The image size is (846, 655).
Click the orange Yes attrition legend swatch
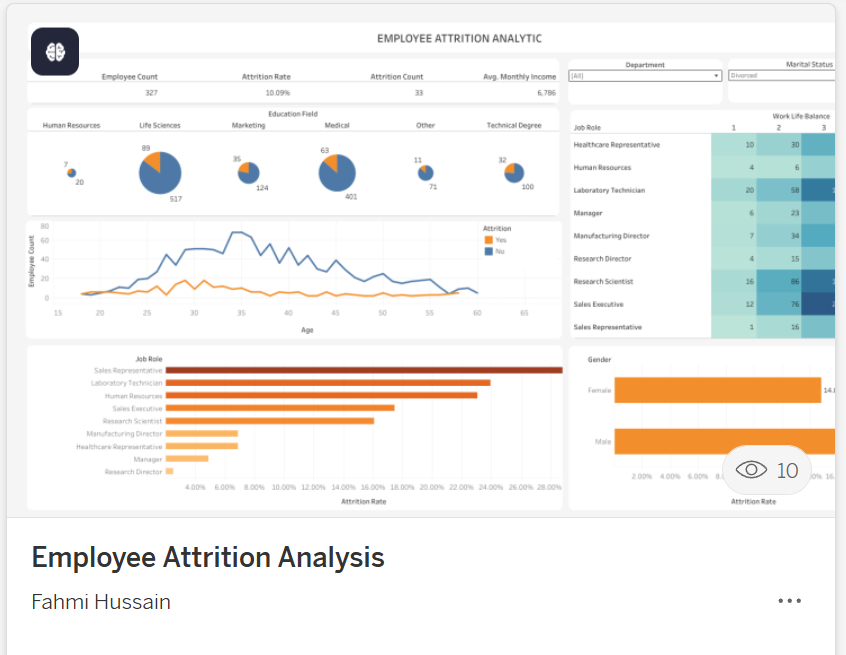click(488, 240)
